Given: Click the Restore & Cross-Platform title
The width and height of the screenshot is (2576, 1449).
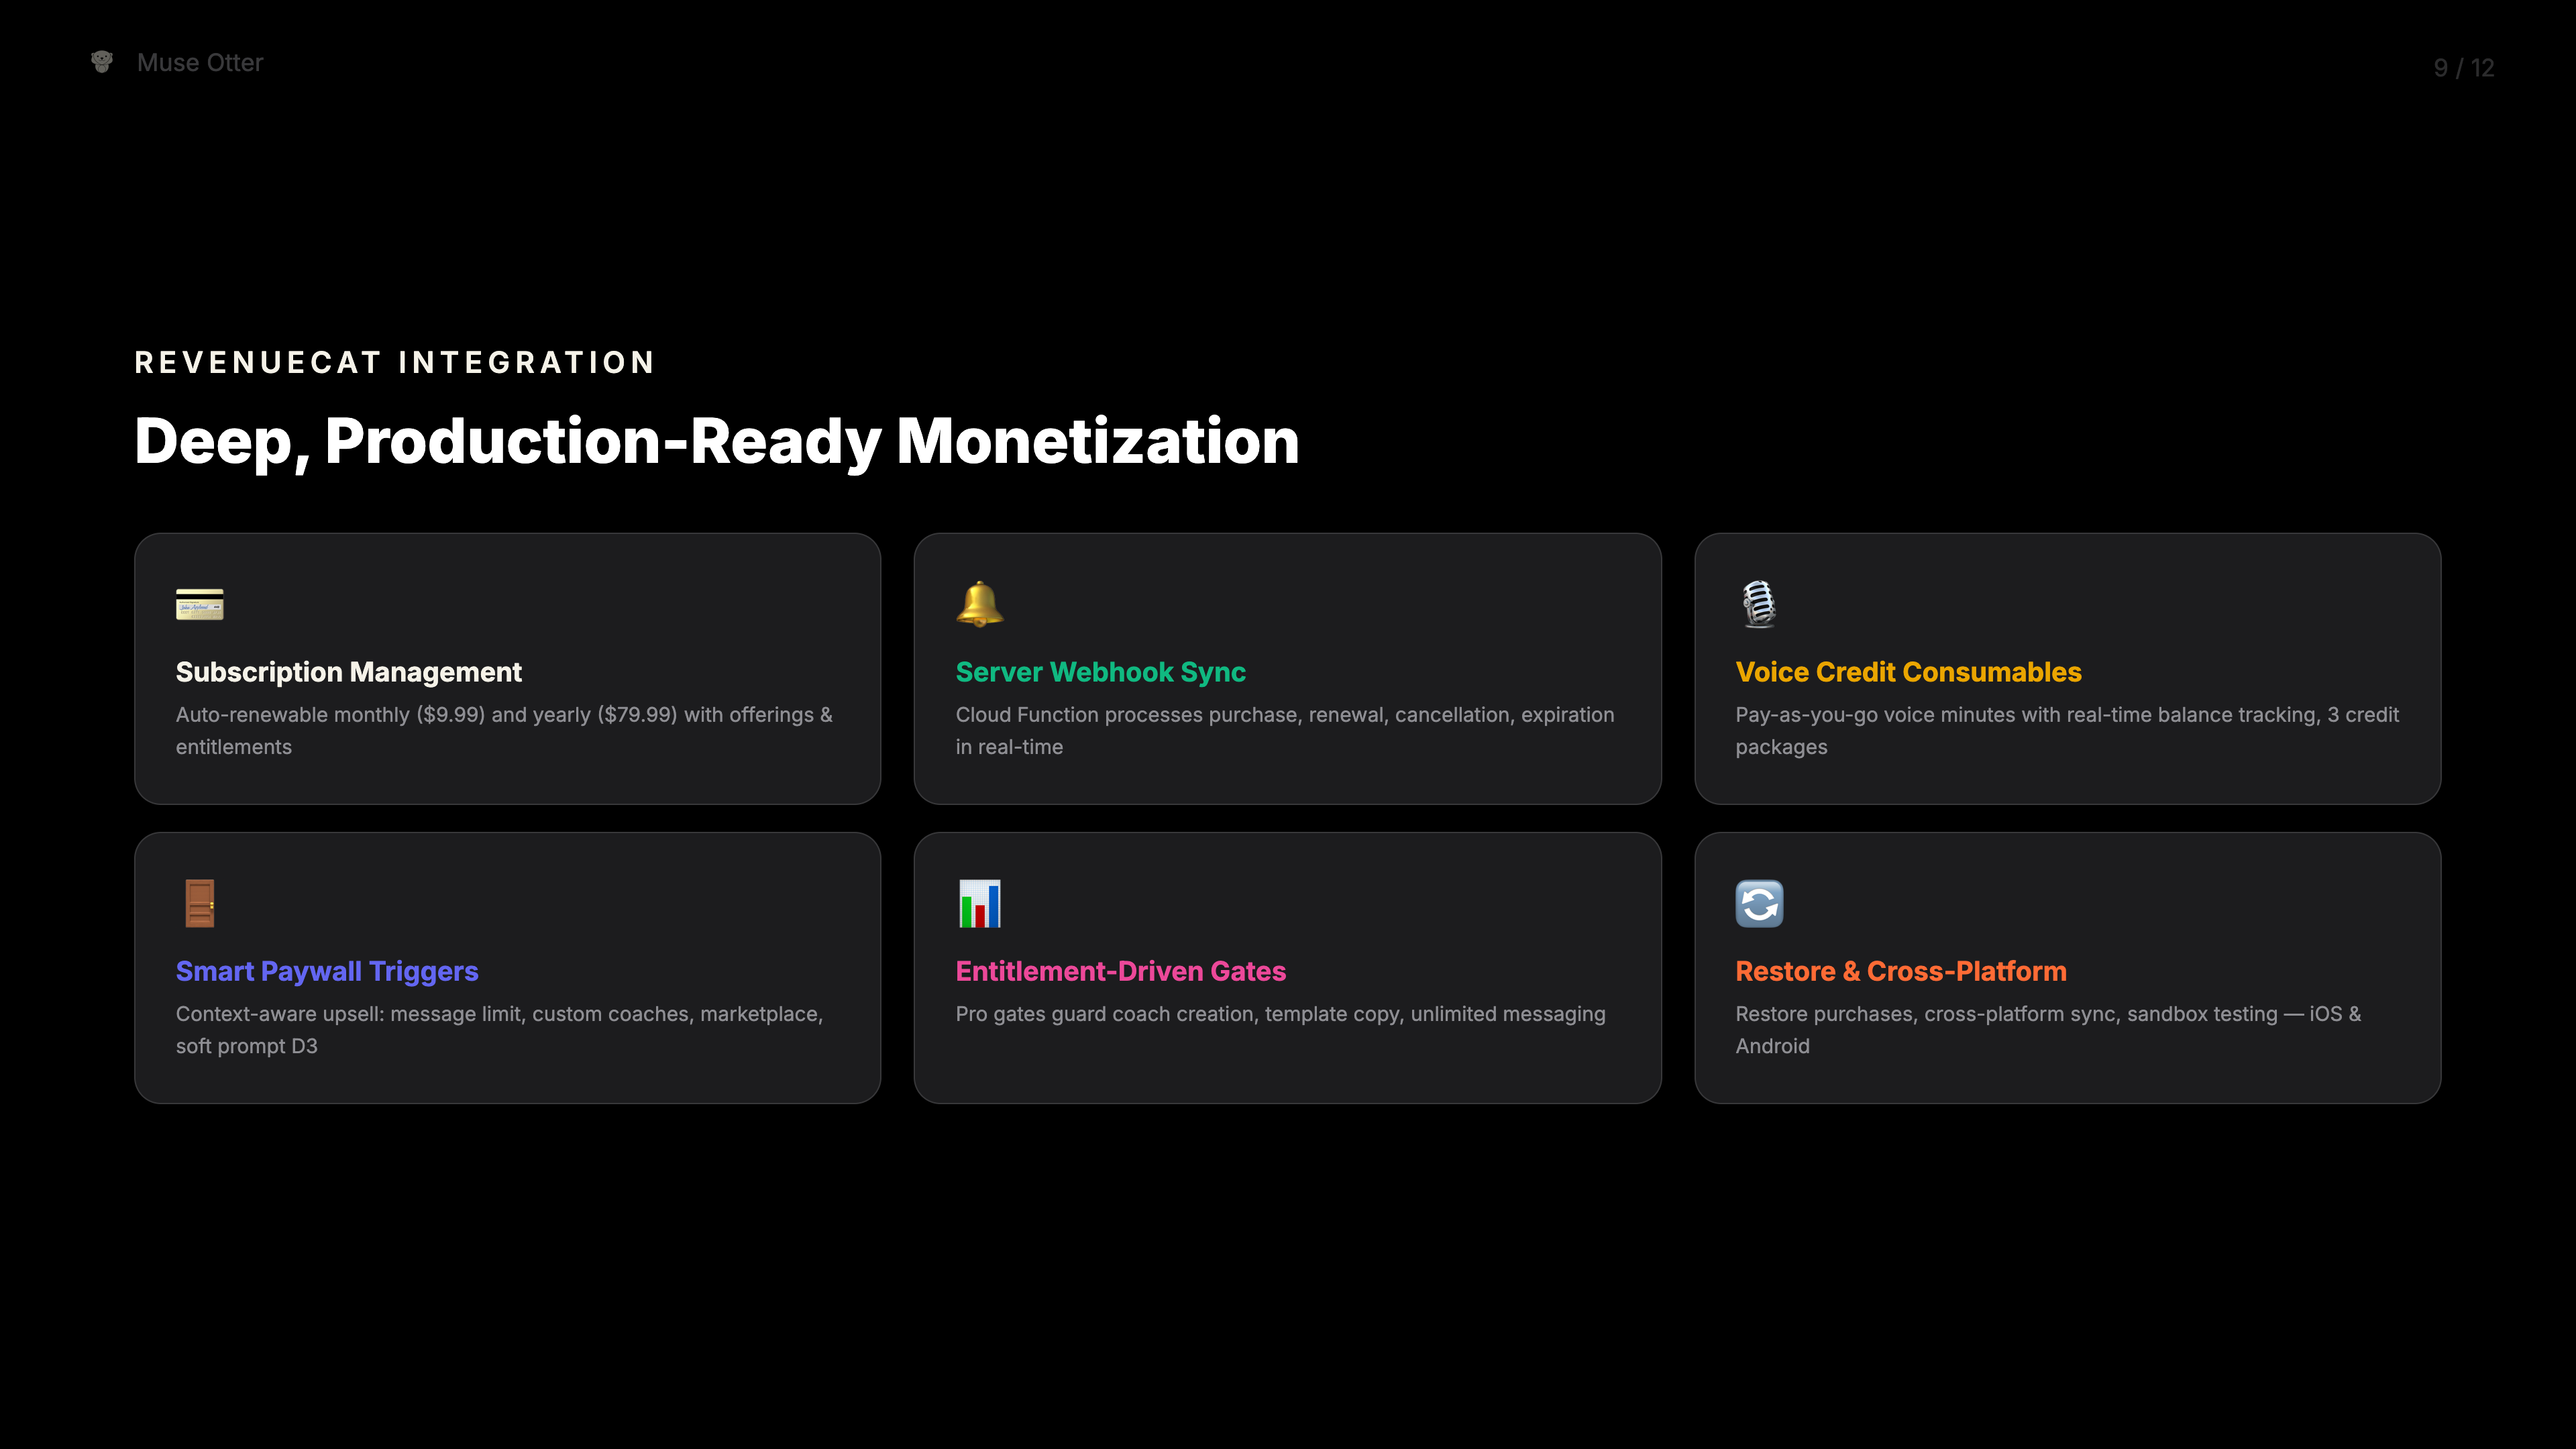Looking at the screenshot, I should (1900, 971).
